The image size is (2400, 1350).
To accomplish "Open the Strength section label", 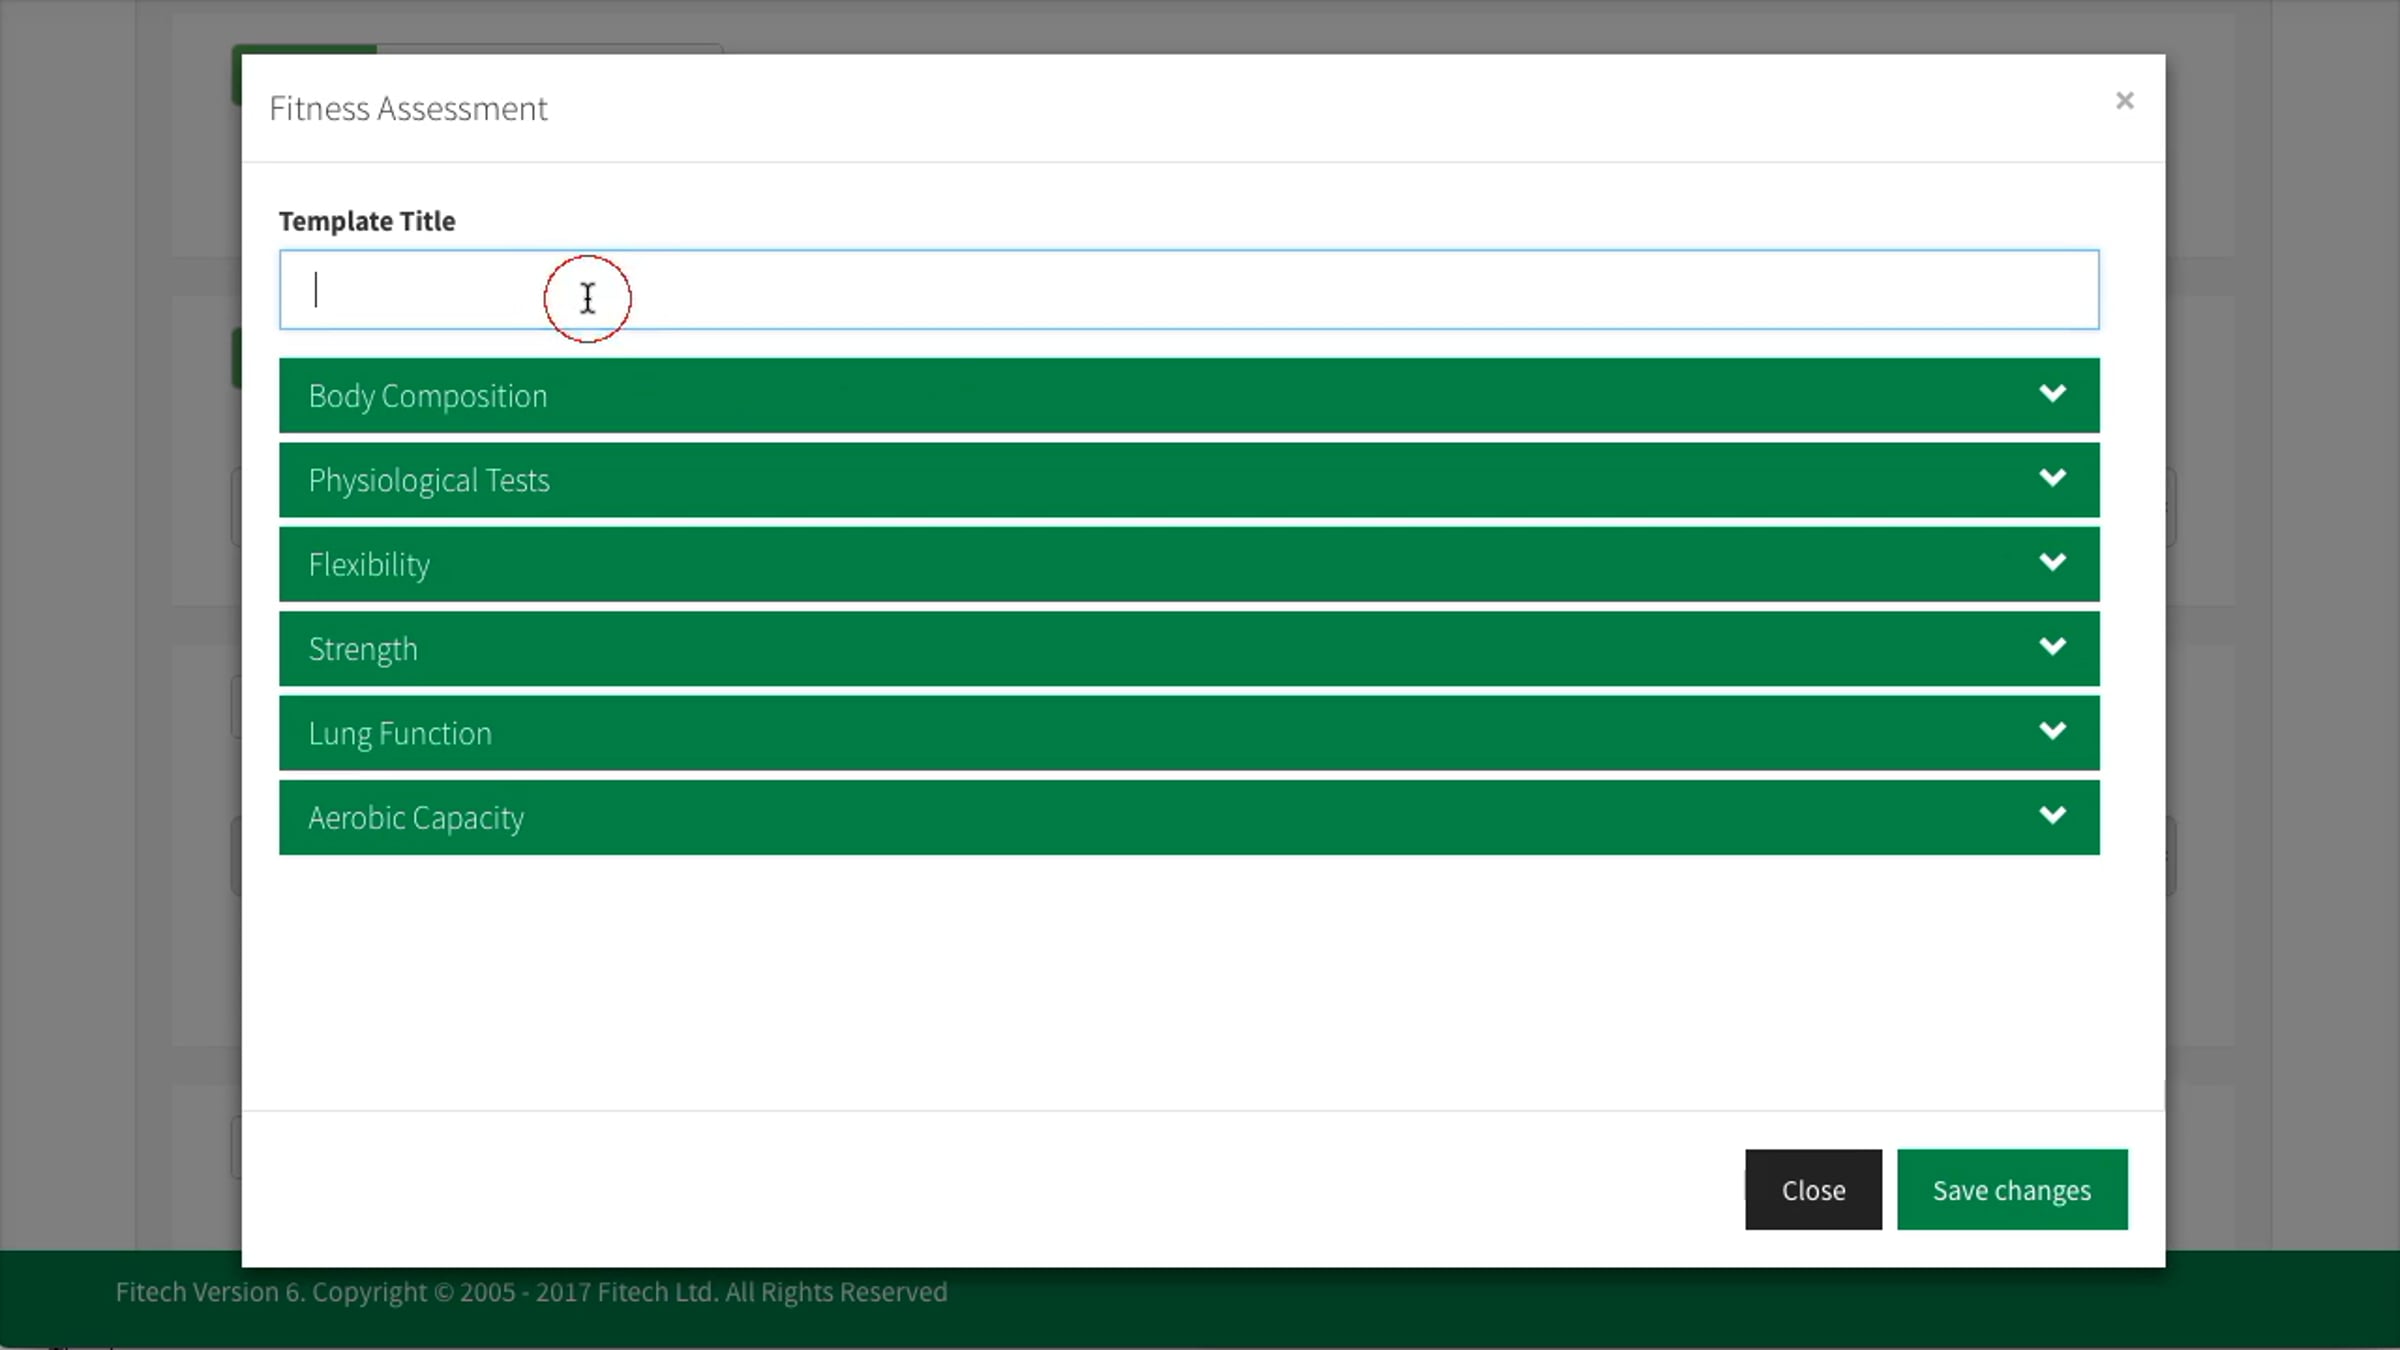I will [363, 649].
